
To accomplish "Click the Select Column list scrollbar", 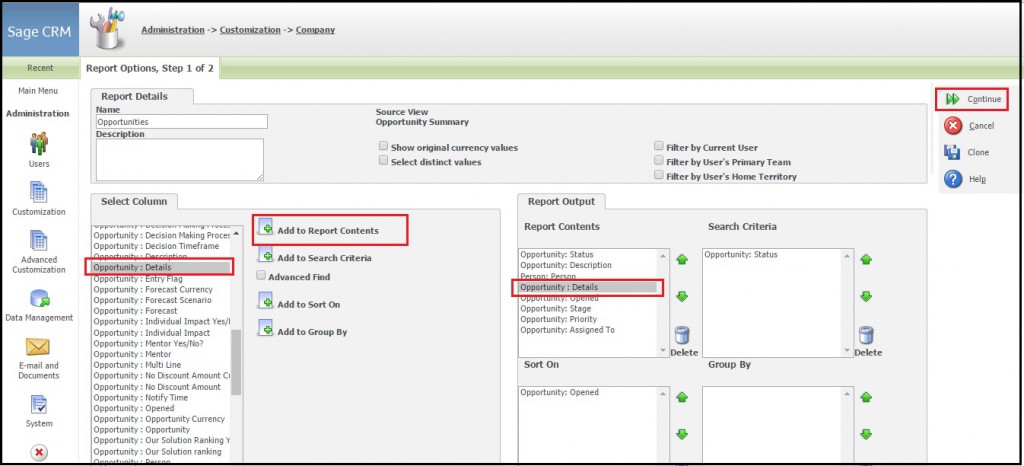I will (x=236, y=362).
